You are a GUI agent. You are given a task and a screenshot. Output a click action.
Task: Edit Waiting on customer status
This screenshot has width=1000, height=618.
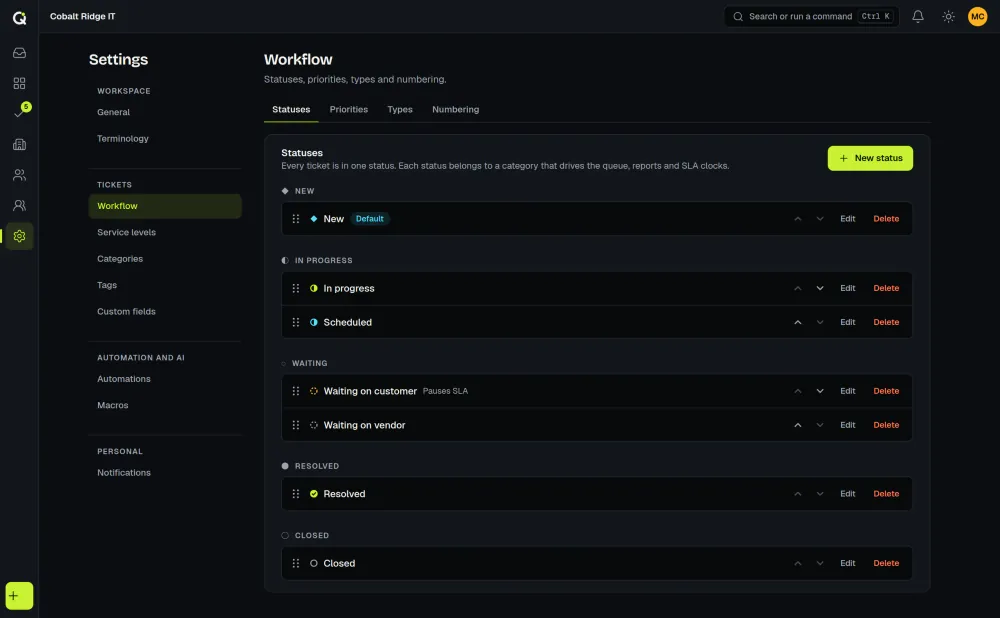click(x=848, y=391)
